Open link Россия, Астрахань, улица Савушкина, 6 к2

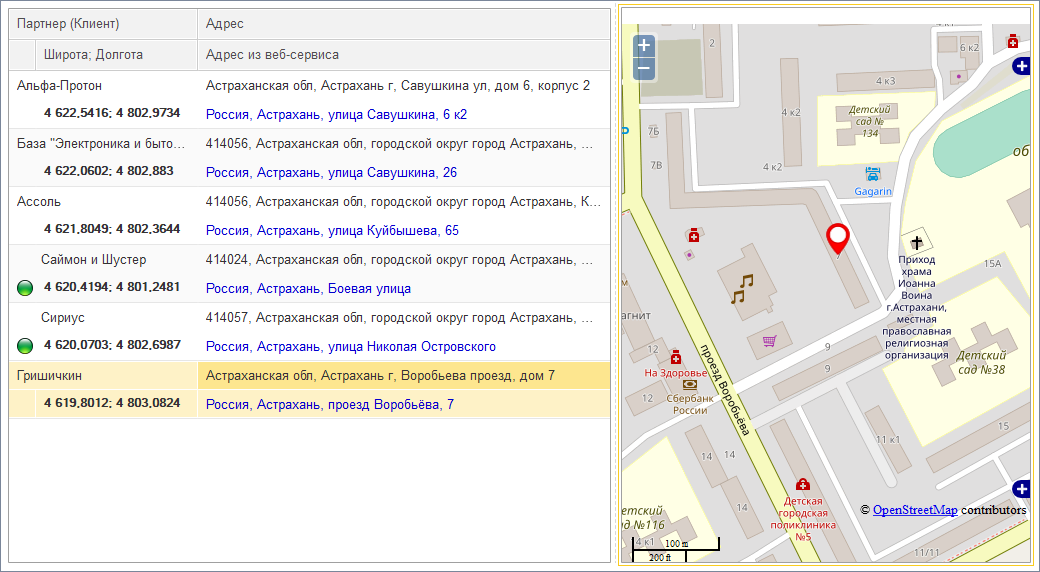click(x=336, y=114)
